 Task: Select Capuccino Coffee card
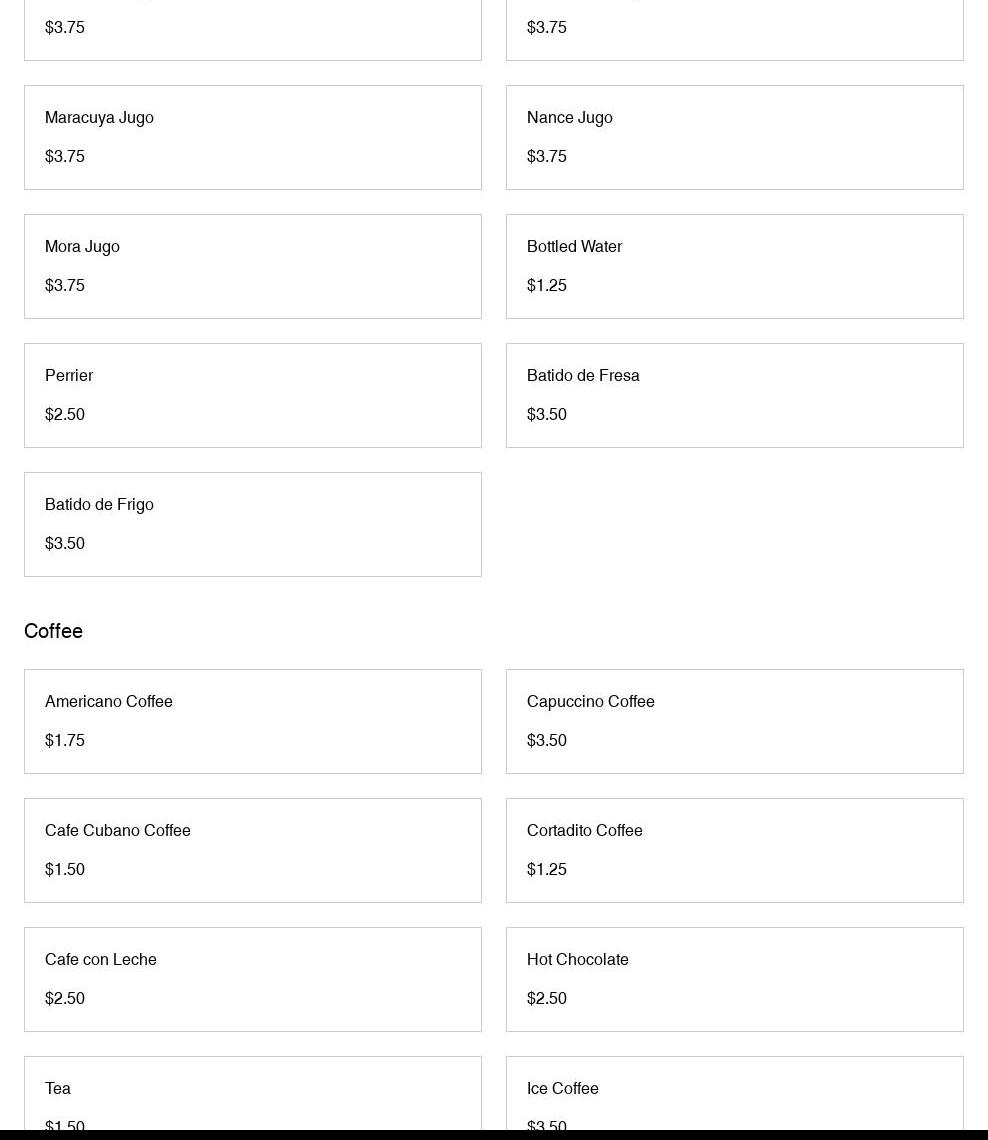pos(734,721)
